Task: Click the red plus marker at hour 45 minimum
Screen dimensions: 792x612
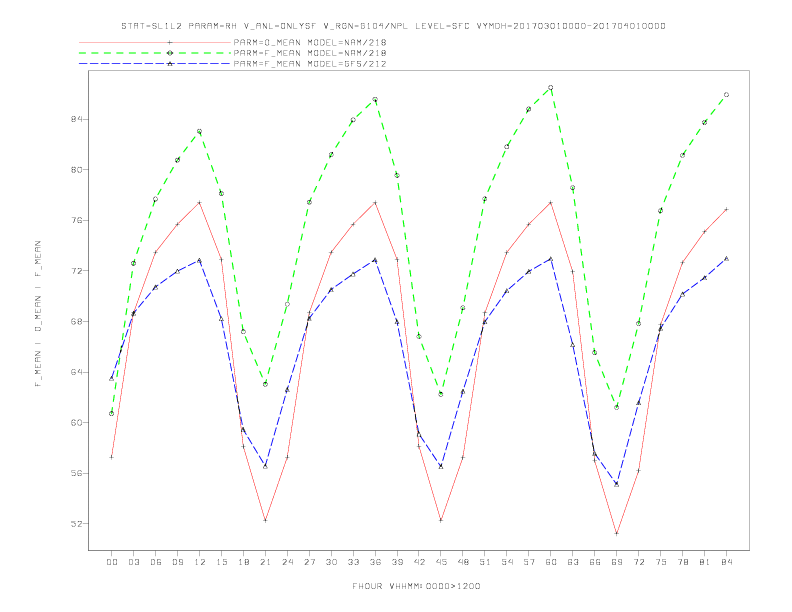Action: click(441, 520)
